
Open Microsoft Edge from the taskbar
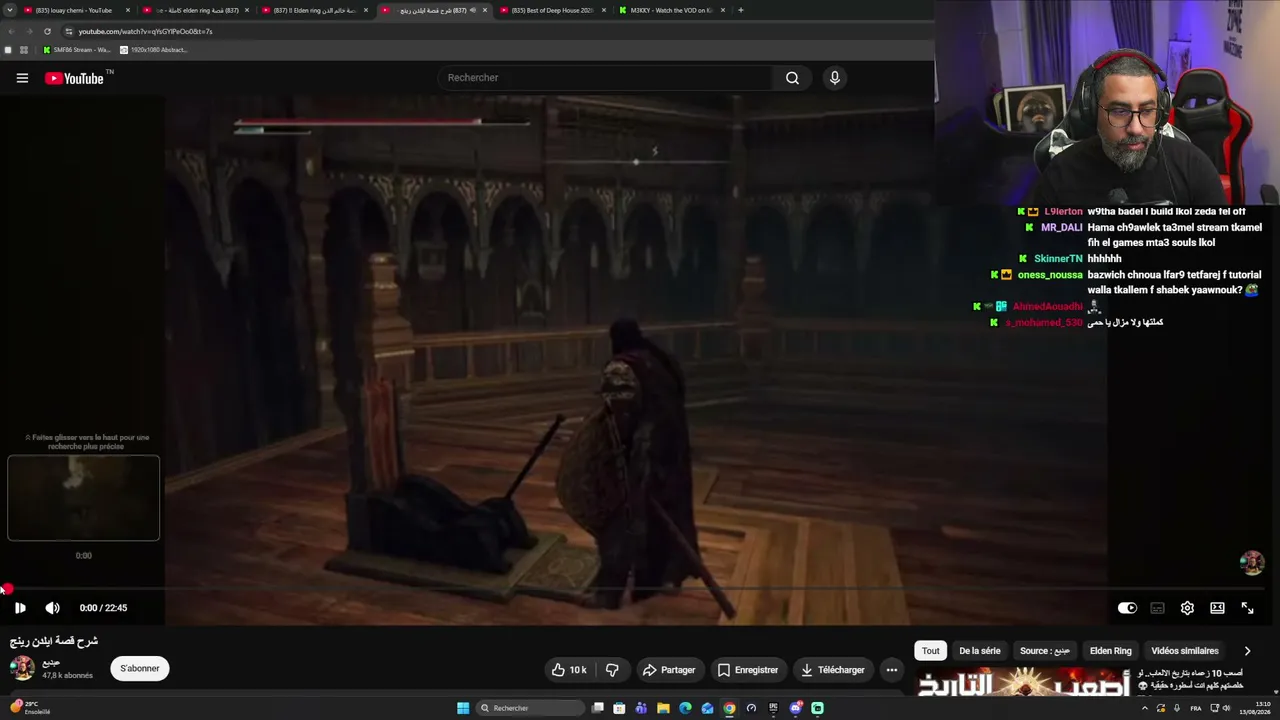pyautogui.click(x=685, y=708)
